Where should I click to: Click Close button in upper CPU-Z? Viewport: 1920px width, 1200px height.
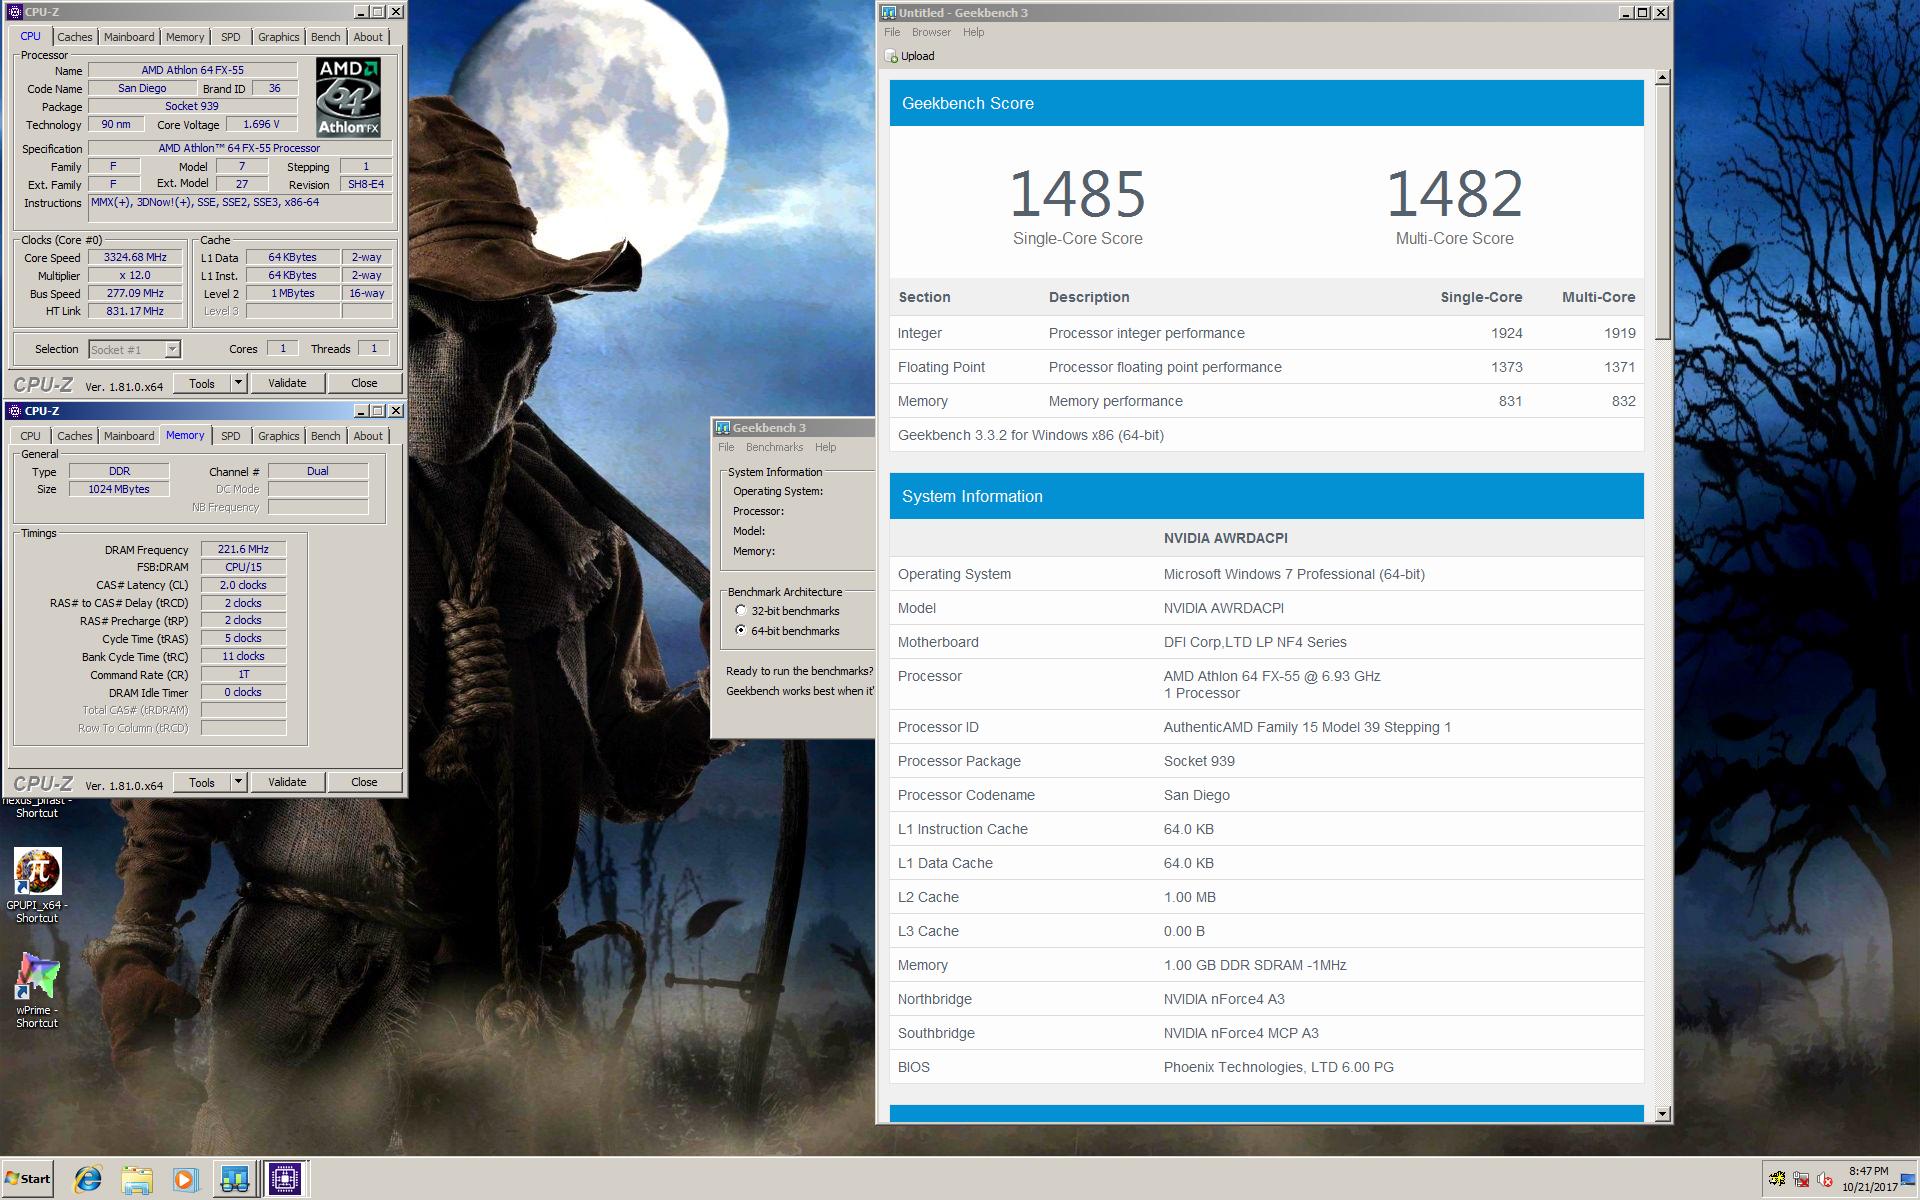[364, 383]
